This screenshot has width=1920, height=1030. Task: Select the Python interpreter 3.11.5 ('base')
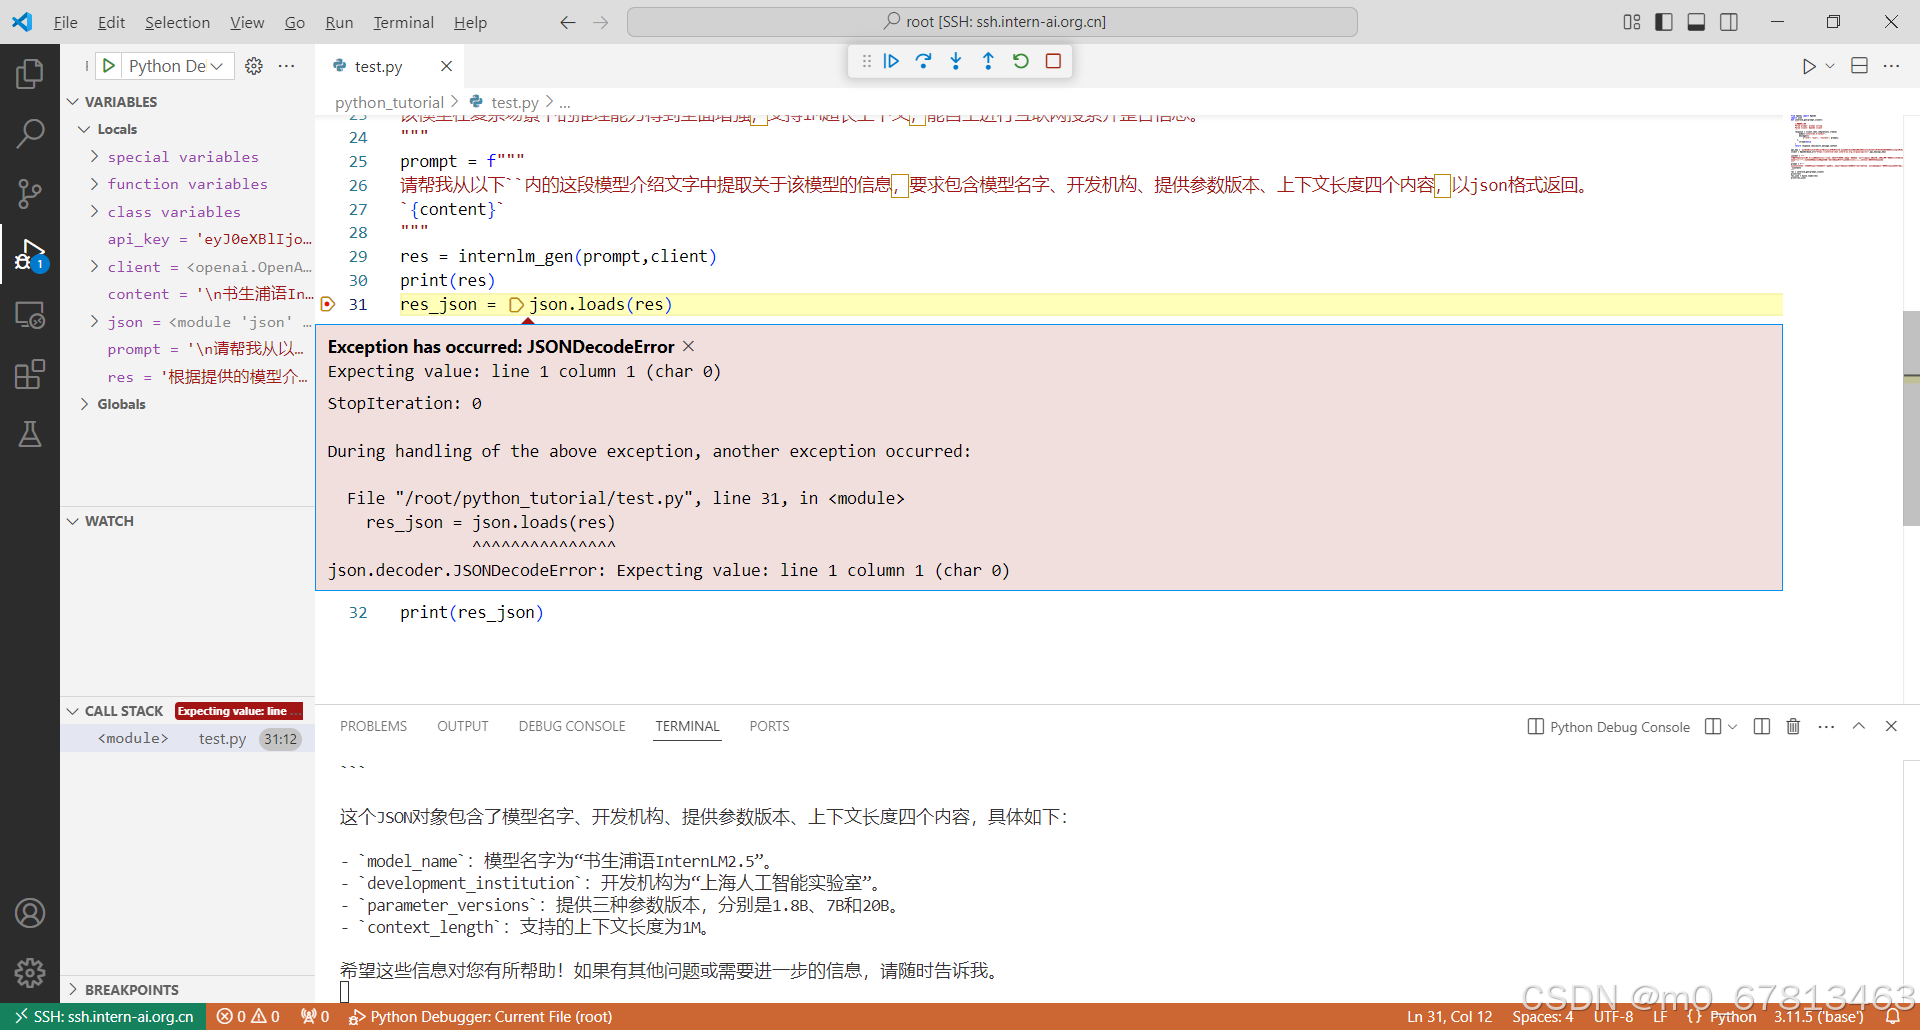(1818, 1016)
